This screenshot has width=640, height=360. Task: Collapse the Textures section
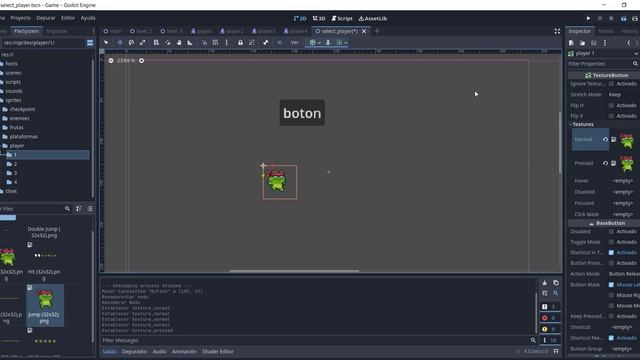click(583, 124)
